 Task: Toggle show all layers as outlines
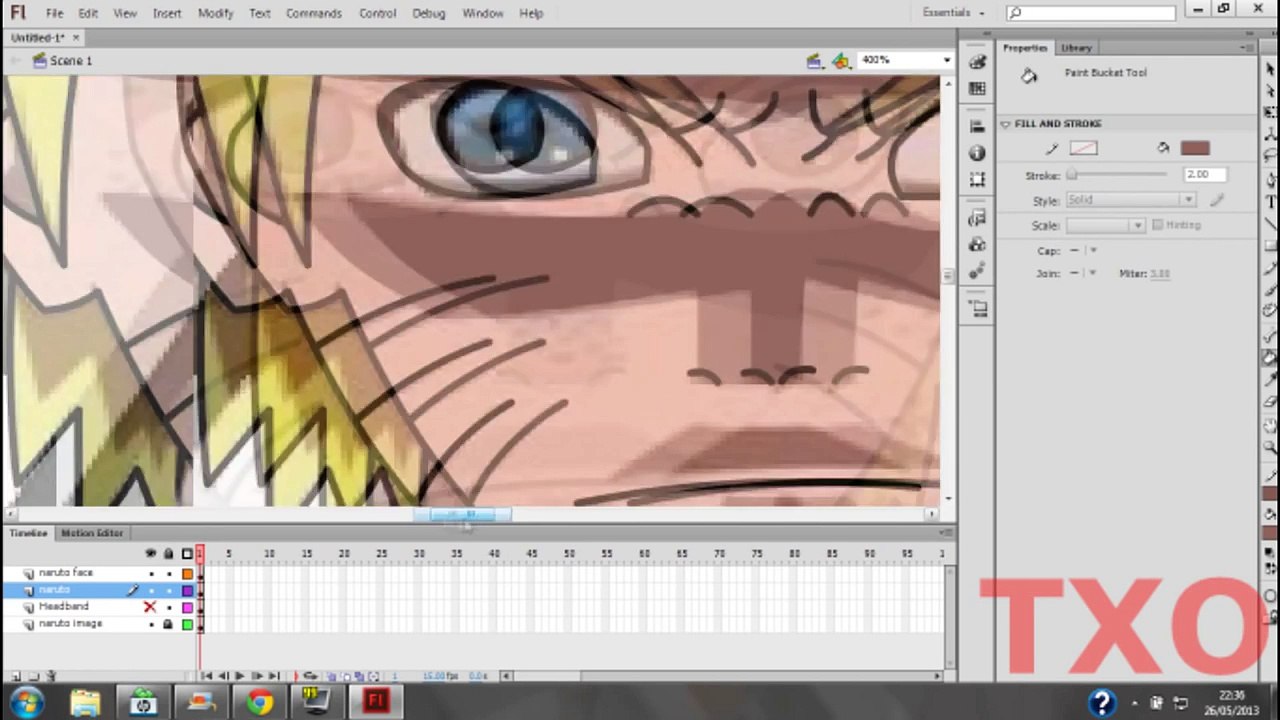coord(187,553)
